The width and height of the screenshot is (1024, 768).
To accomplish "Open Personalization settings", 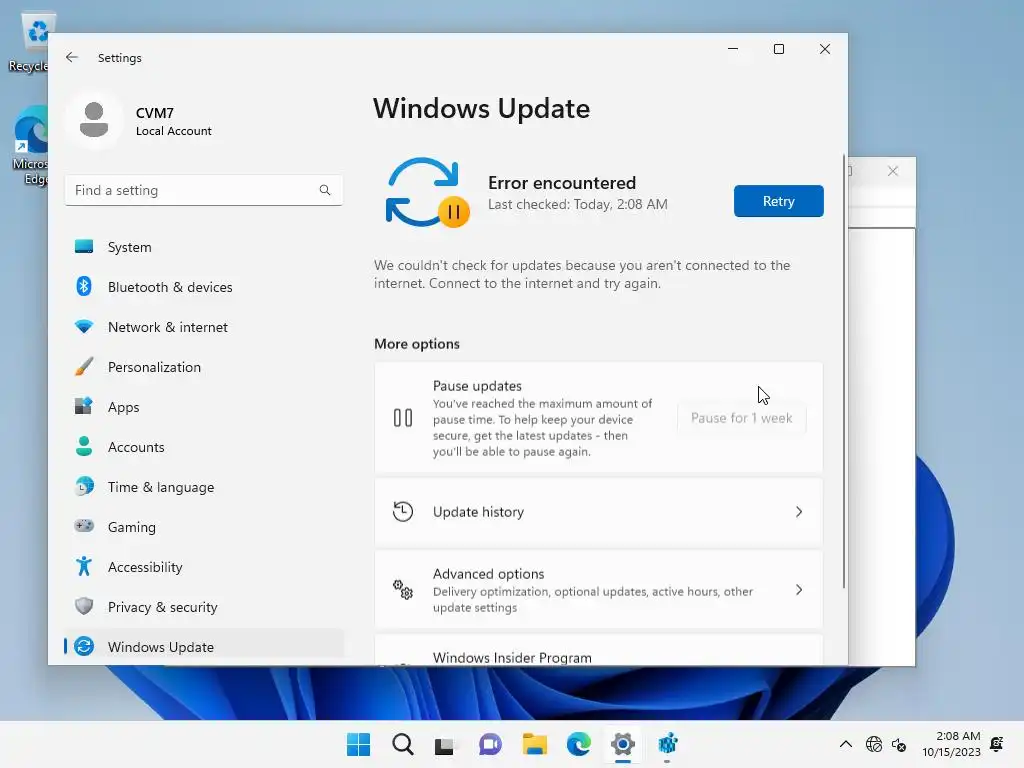I will pos(204,366).
